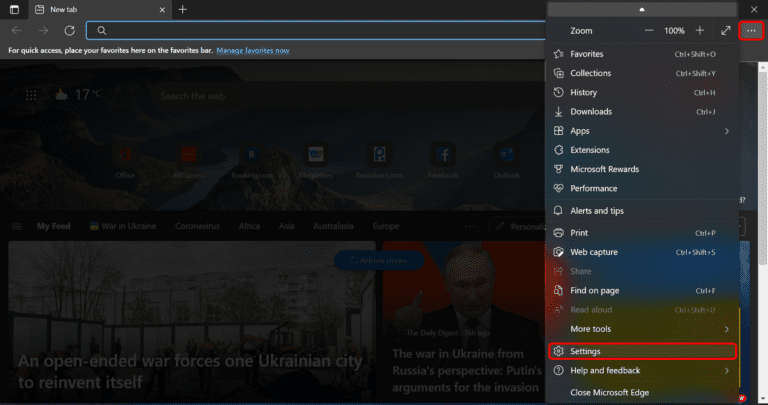
Task: Switch to the Australasia feed tab
Action: [x=334, y=226]
